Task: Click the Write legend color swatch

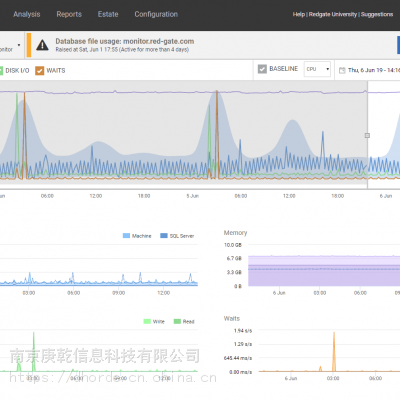Action: point(147,321)
